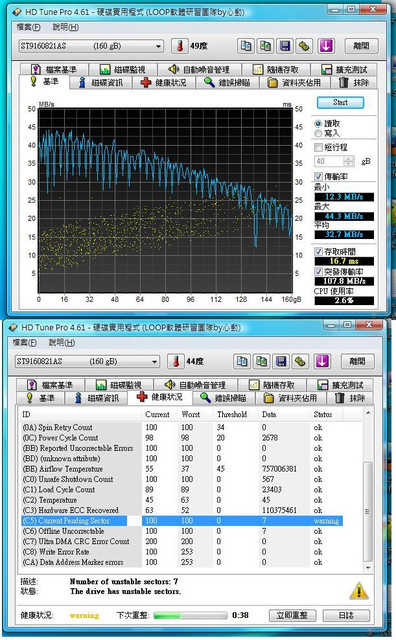Image resolution: width=396 pixels, height=640 pixels.
Task: Switch to 健康狀況 tab in top window
Action: point(163,83)
